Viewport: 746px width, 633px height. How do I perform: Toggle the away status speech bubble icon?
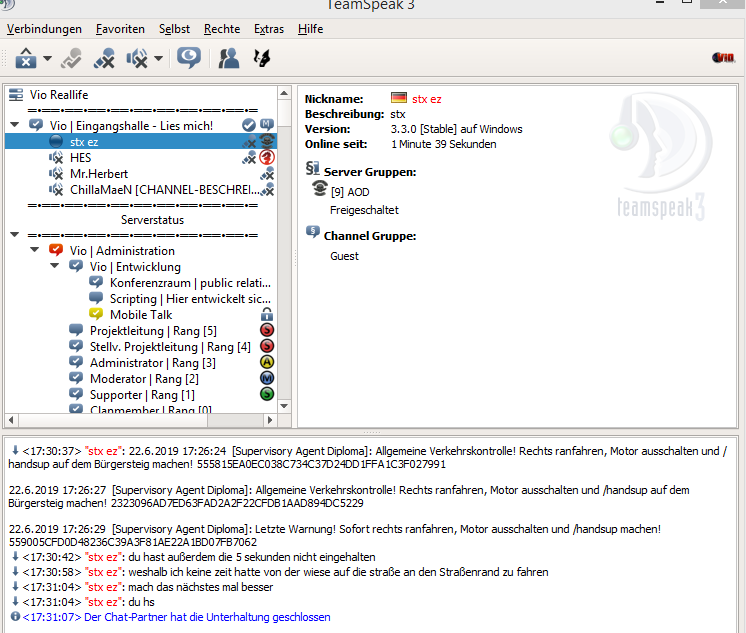[189, 58]
